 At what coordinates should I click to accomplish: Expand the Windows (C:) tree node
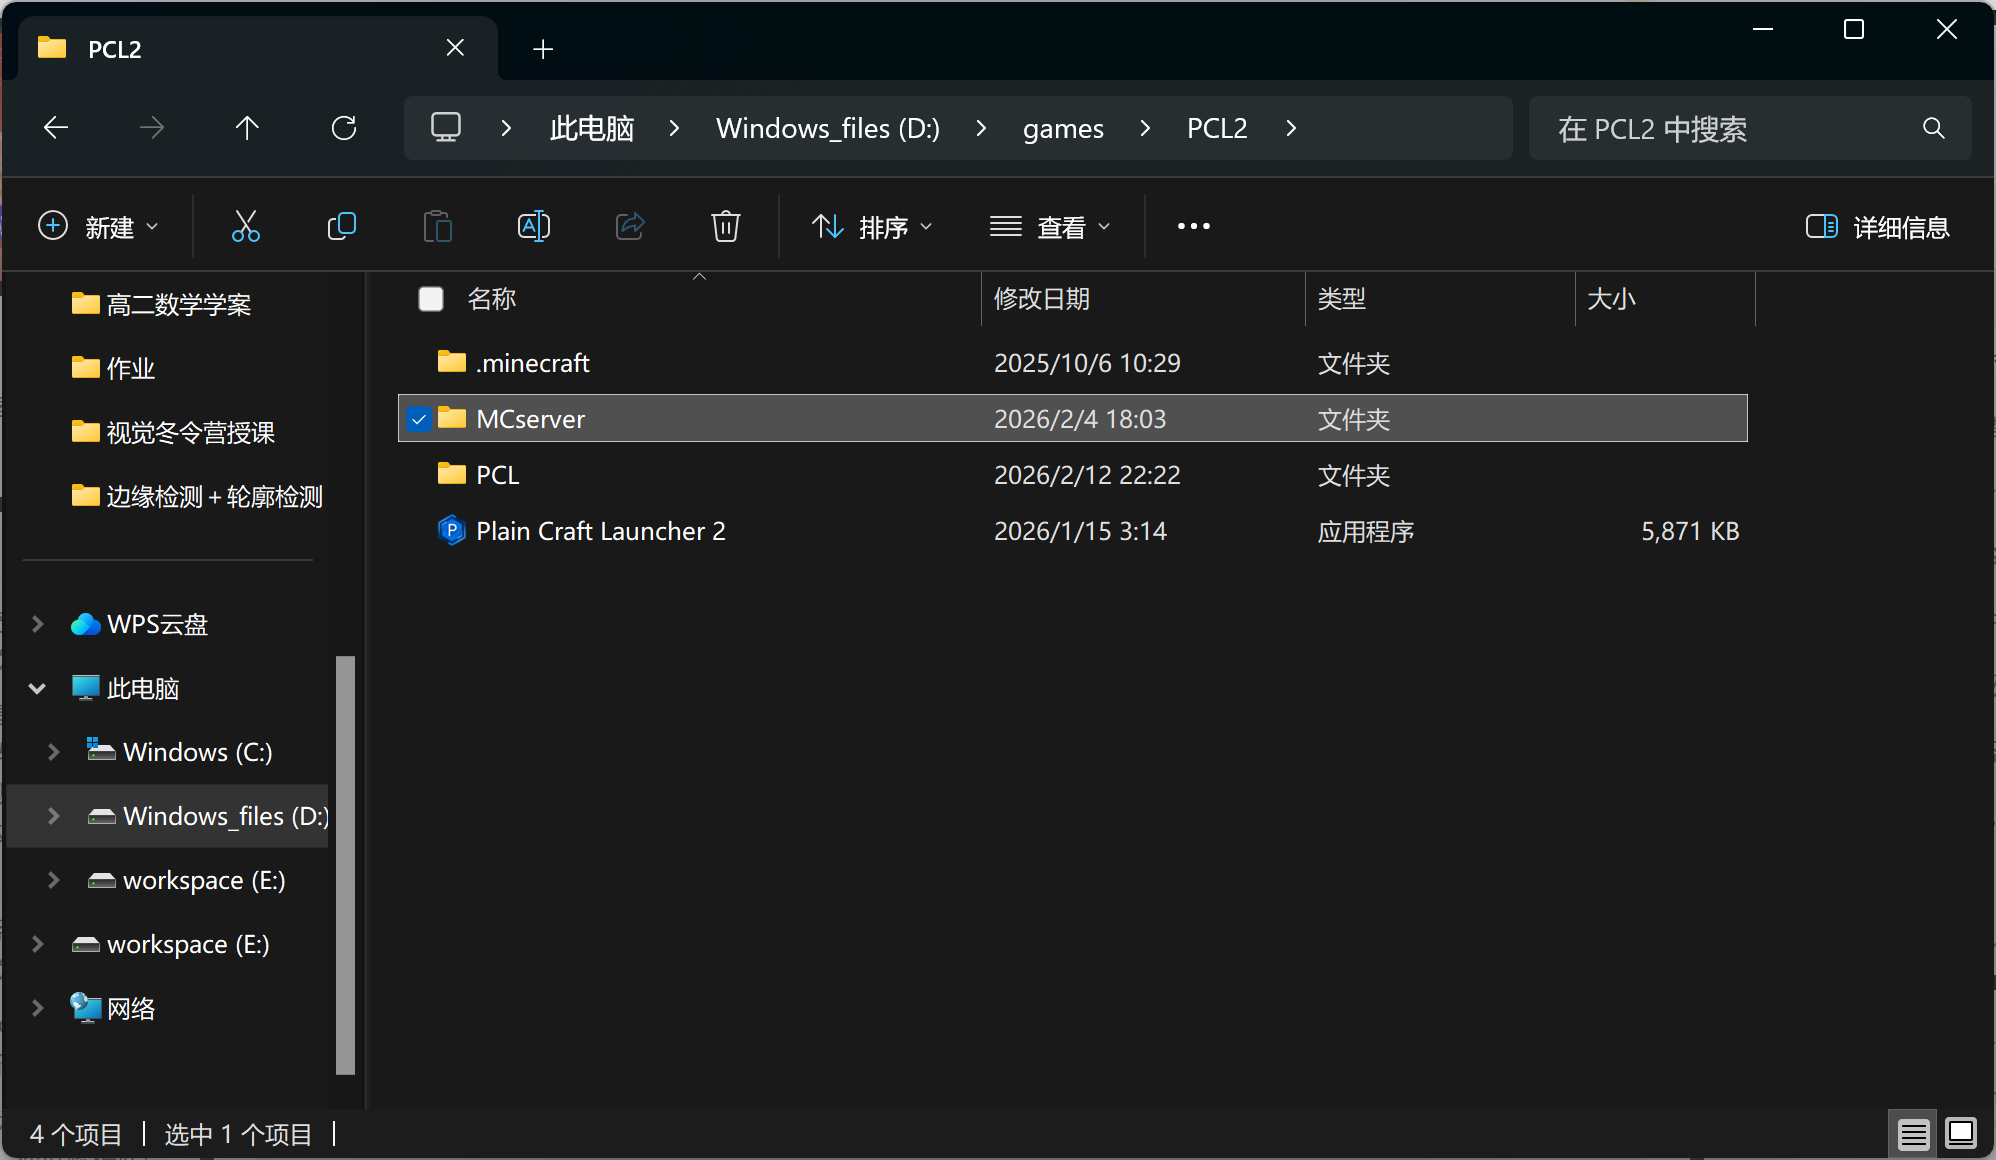coord(54,752)
